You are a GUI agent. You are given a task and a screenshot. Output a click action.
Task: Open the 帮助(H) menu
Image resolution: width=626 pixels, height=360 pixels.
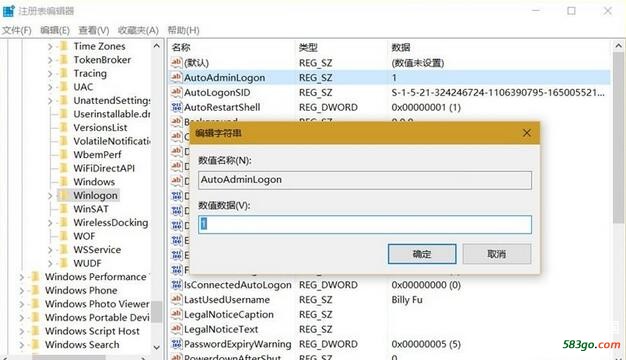[x=183, y=30]
